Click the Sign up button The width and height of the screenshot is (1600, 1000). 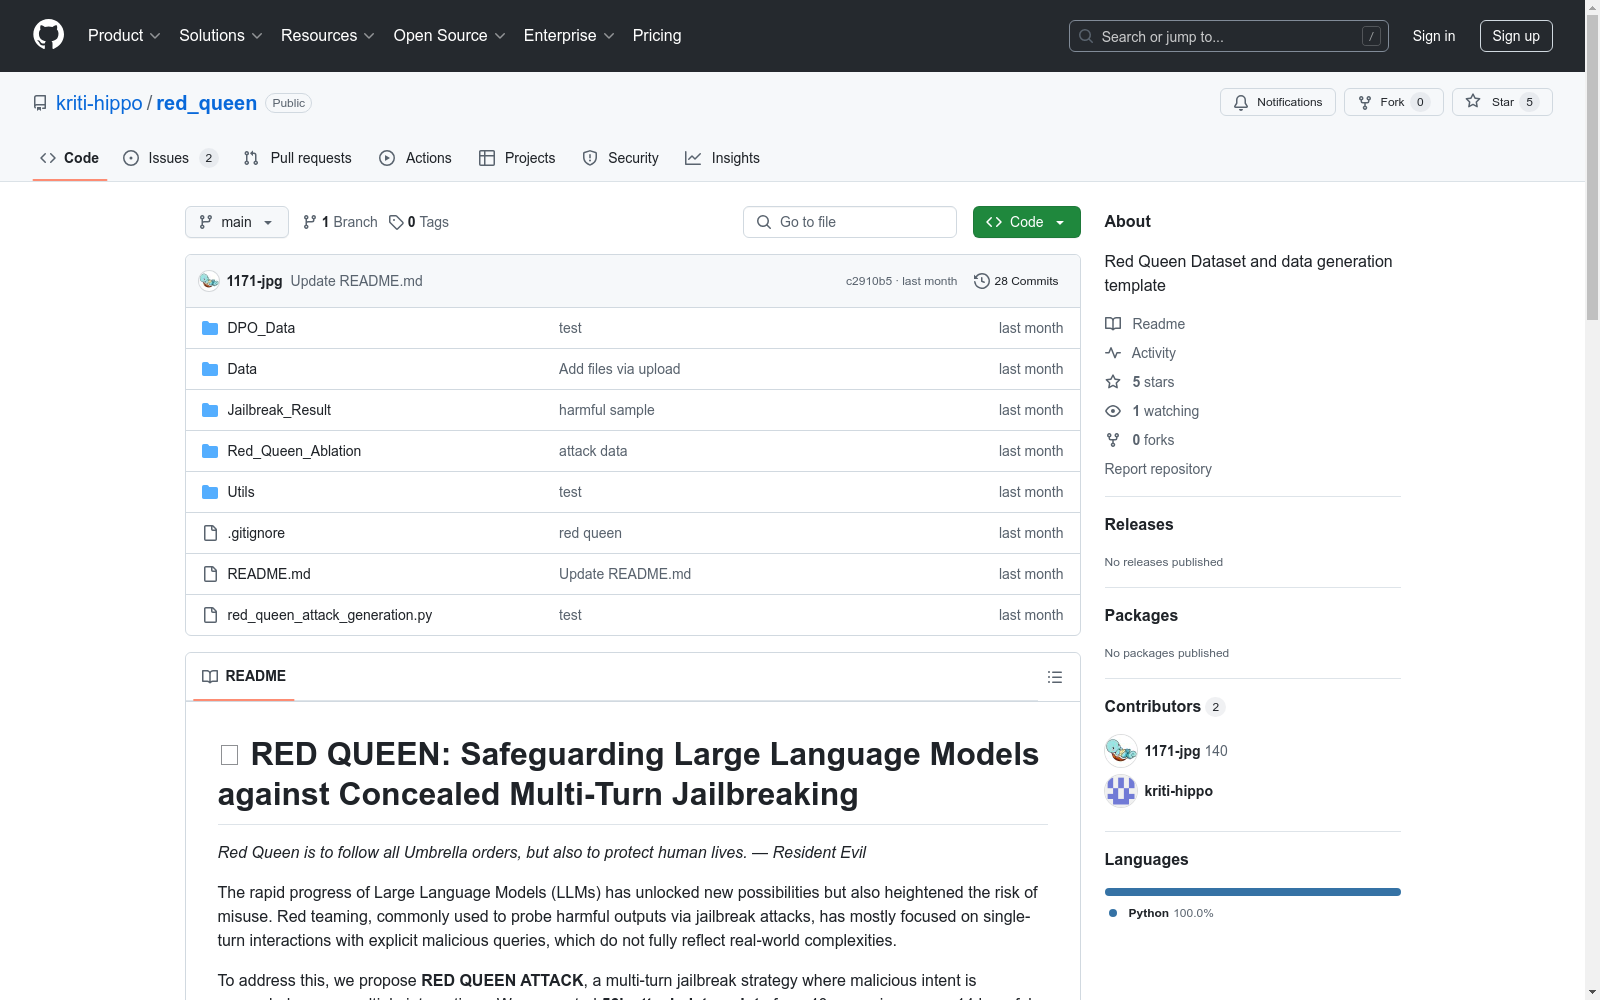tap(1516, 36)
